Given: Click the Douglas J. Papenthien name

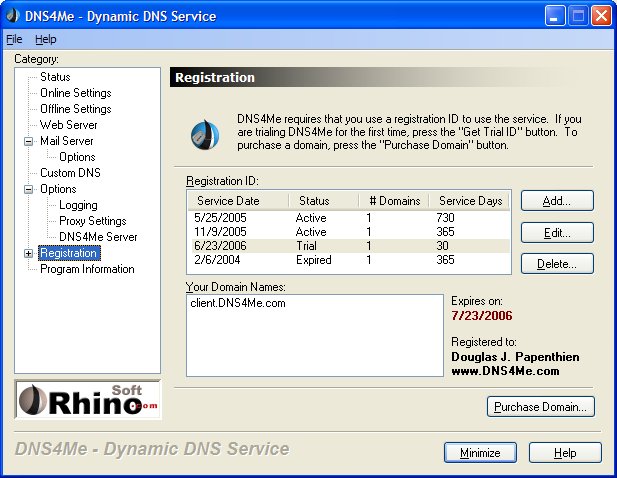Looking at the screenshot, I should [x=515, y=357].
